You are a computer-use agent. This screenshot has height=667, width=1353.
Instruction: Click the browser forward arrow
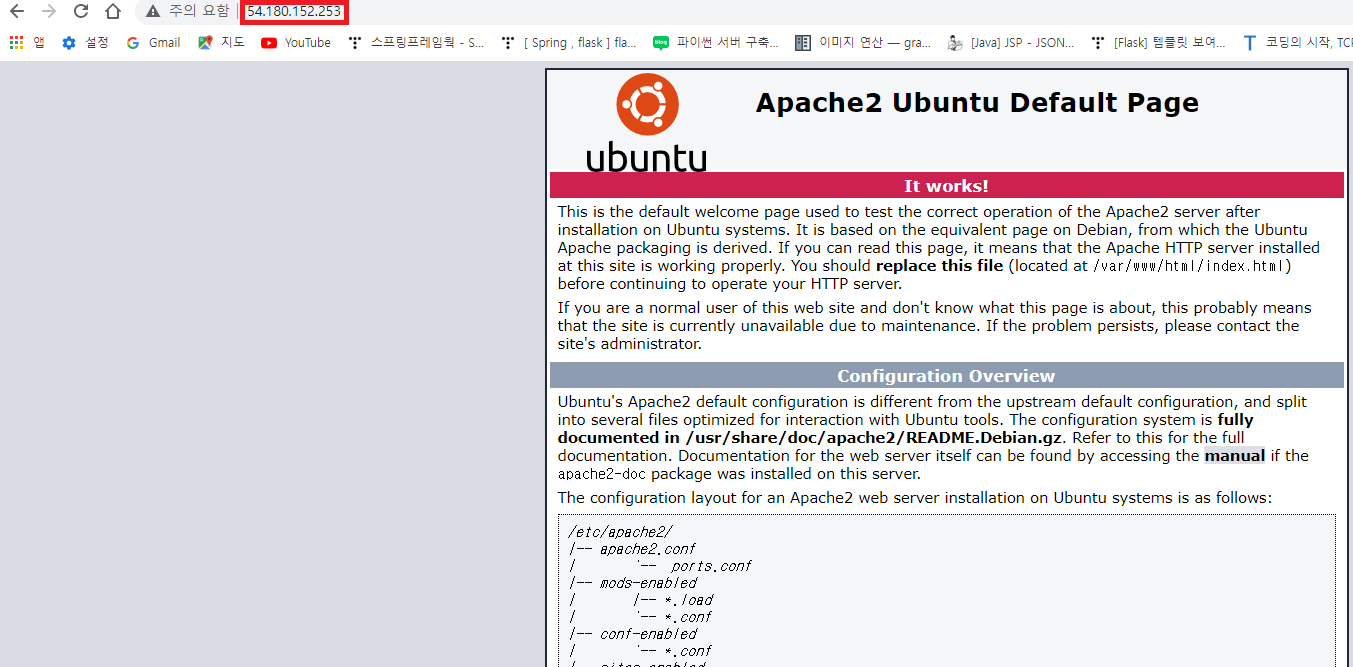(x=49, y=11)
